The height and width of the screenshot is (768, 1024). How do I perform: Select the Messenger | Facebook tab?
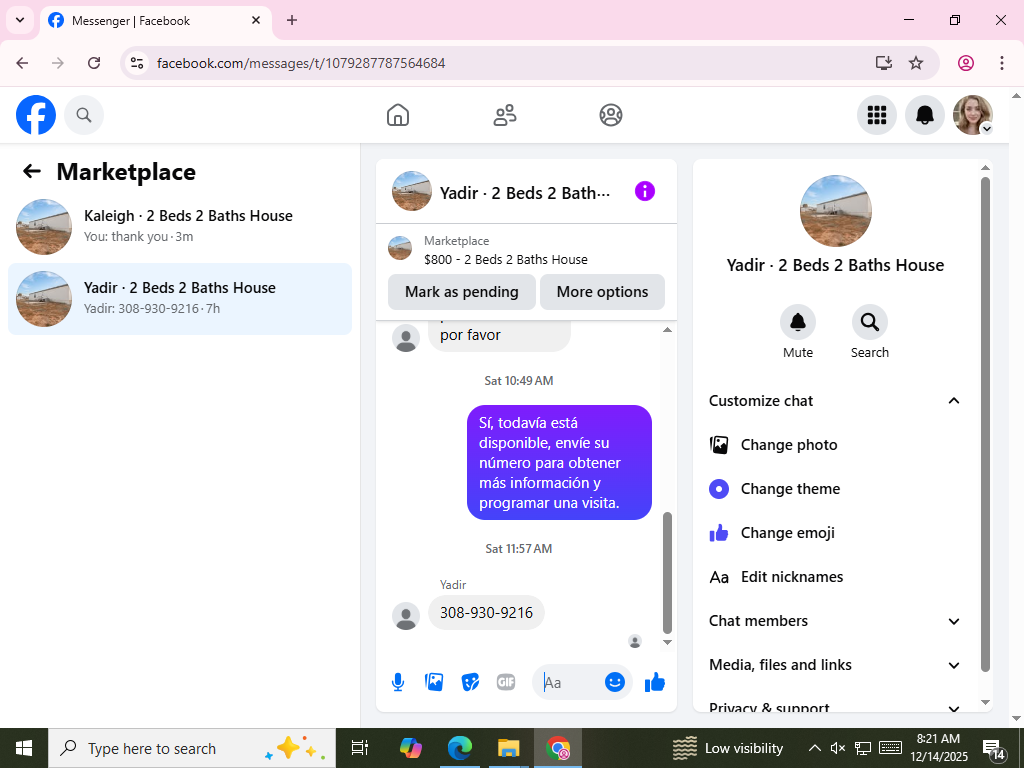coord(155,21)
